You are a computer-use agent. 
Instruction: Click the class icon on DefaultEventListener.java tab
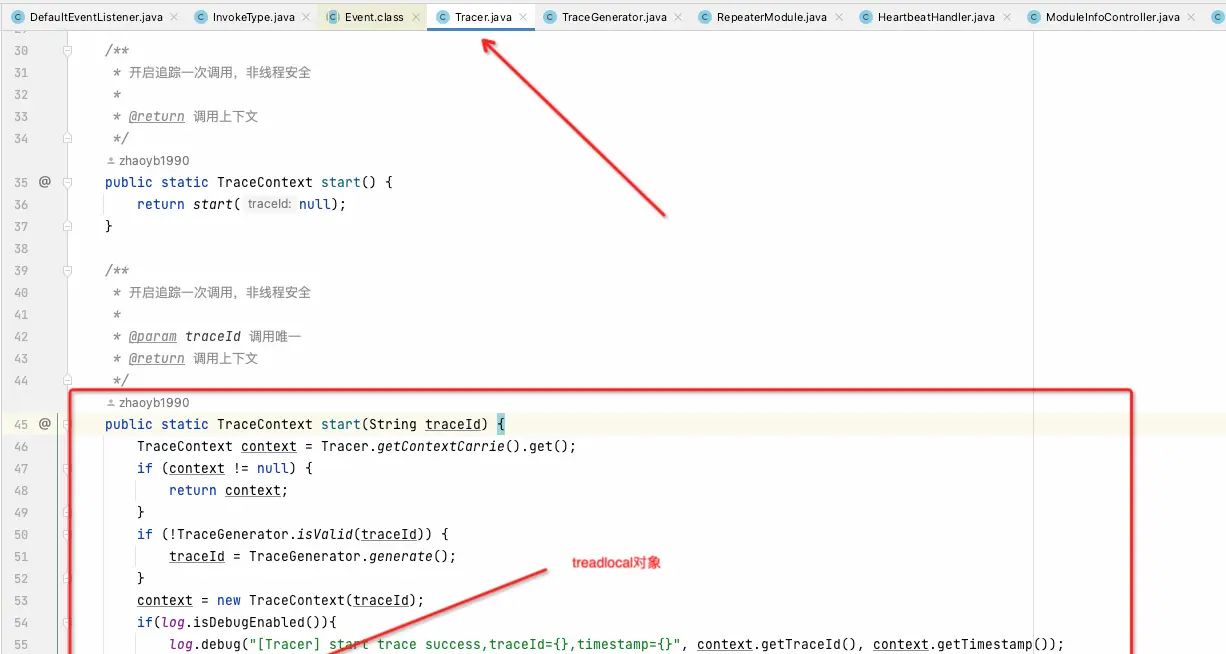[x=17, y=17]
